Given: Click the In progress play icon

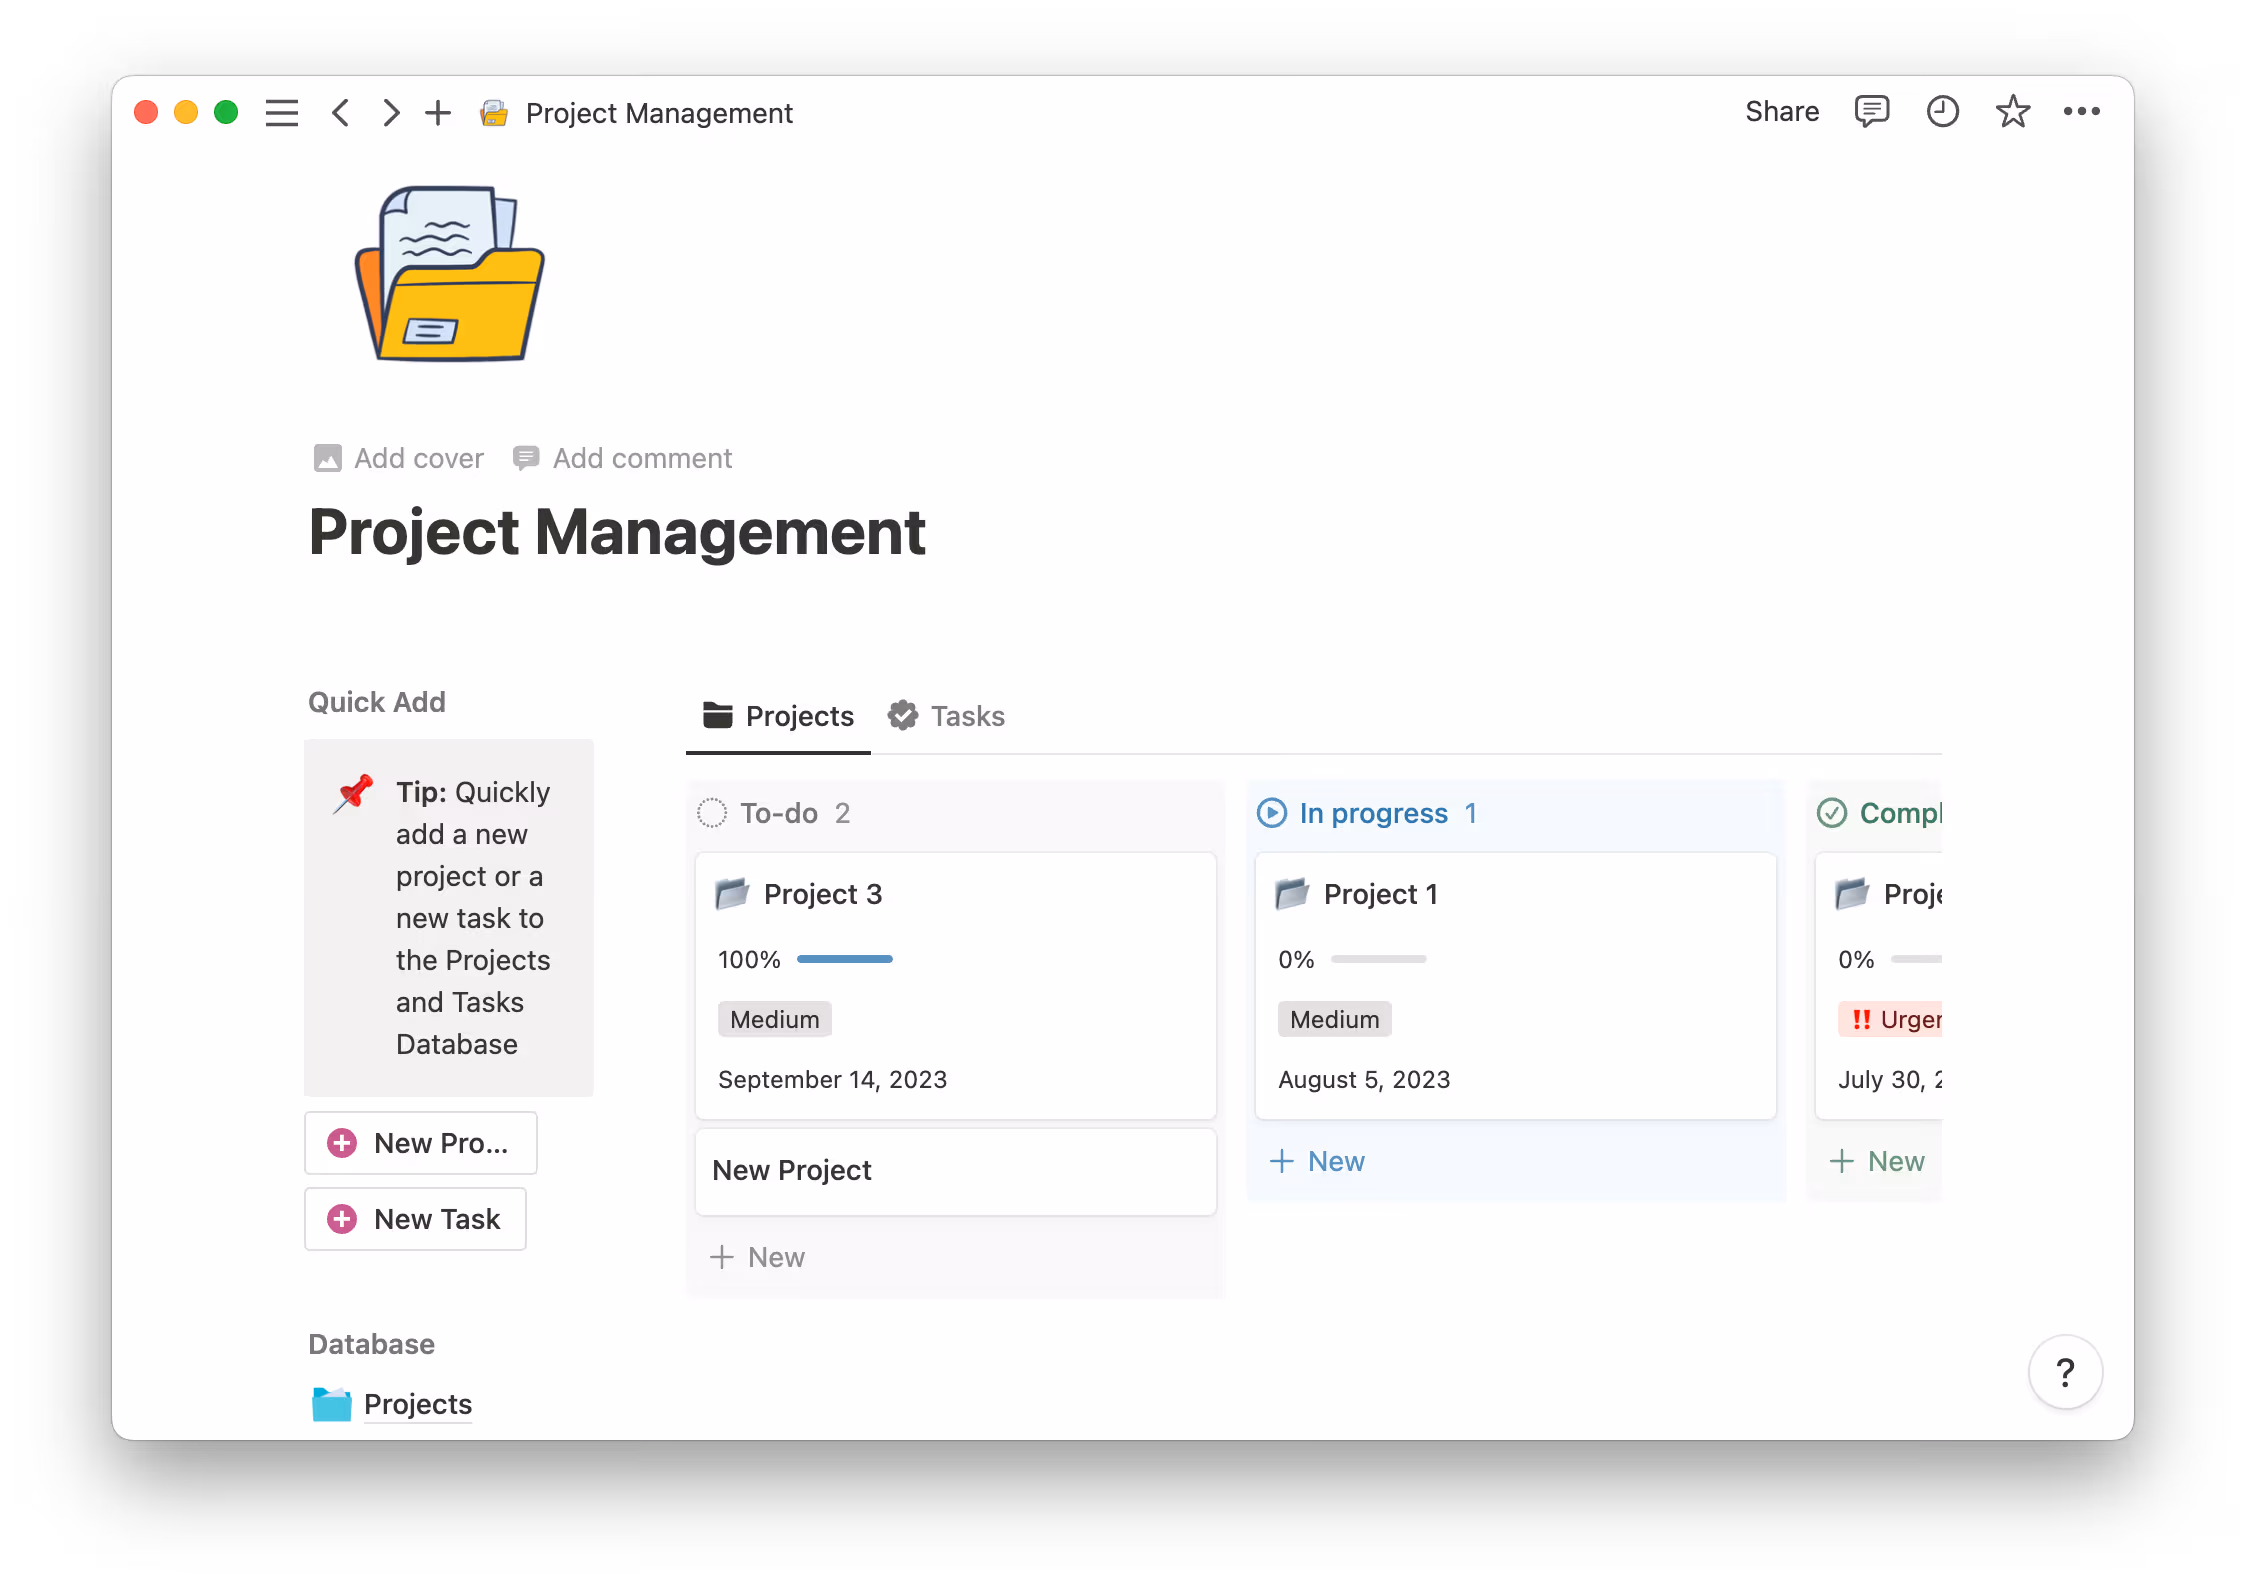Looking at the screenshot, I should 1270,813.
